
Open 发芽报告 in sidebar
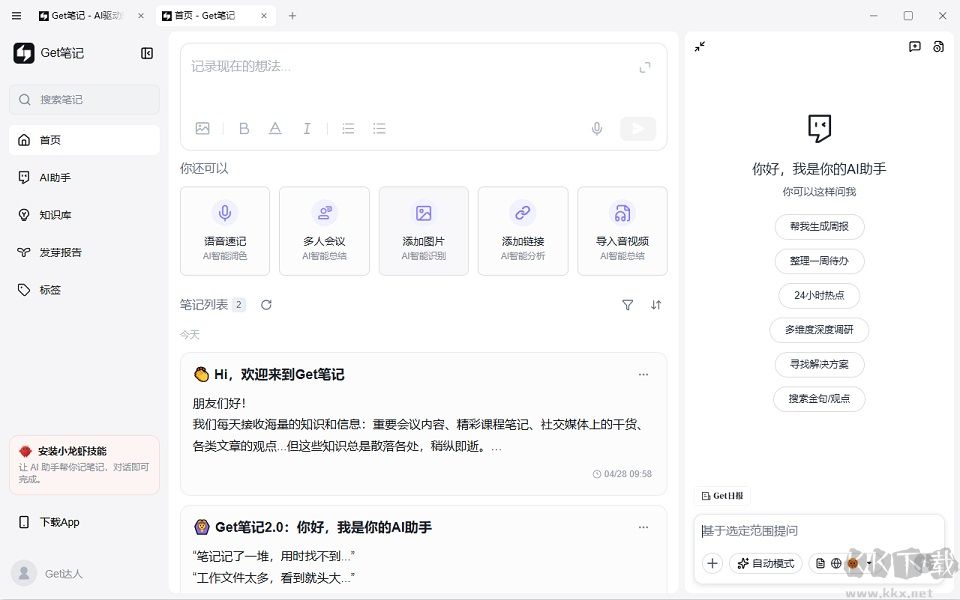pyautogui.click(x=84, y=252)
